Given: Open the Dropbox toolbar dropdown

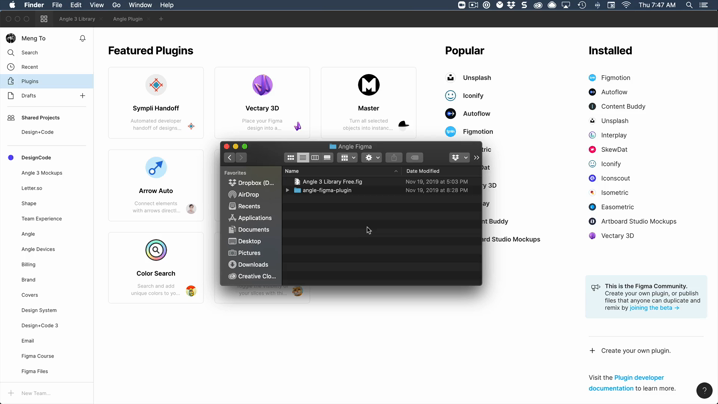Looking at the screenshot, I should 458,158.
